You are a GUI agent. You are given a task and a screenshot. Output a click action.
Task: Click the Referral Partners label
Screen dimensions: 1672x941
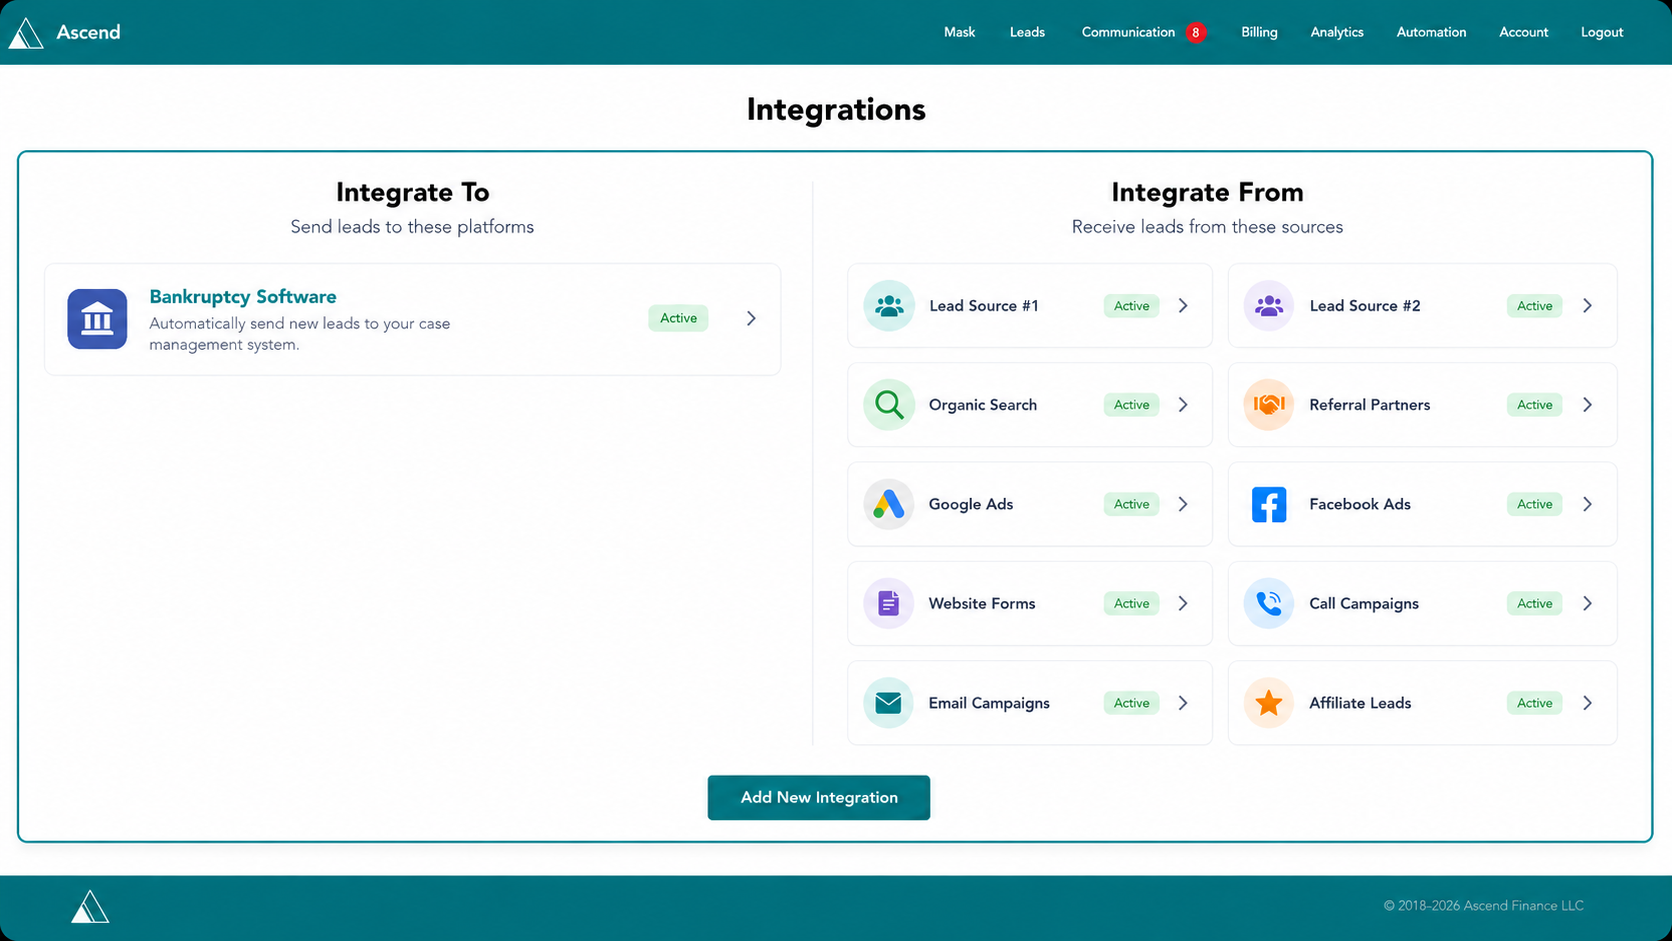coord(1370,405)
